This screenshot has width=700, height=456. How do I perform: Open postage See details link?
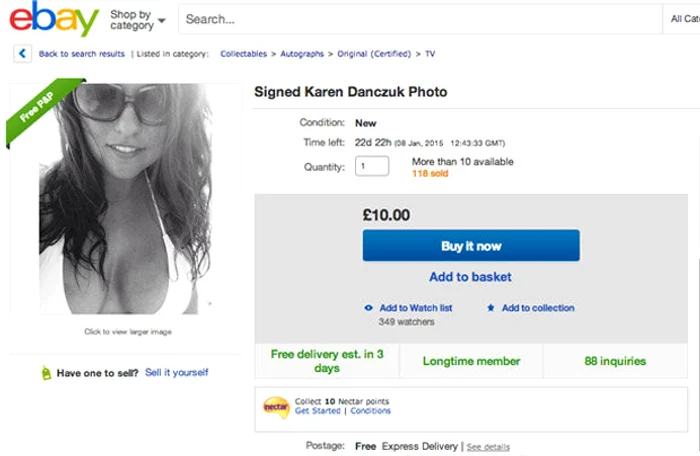[488, 446]
